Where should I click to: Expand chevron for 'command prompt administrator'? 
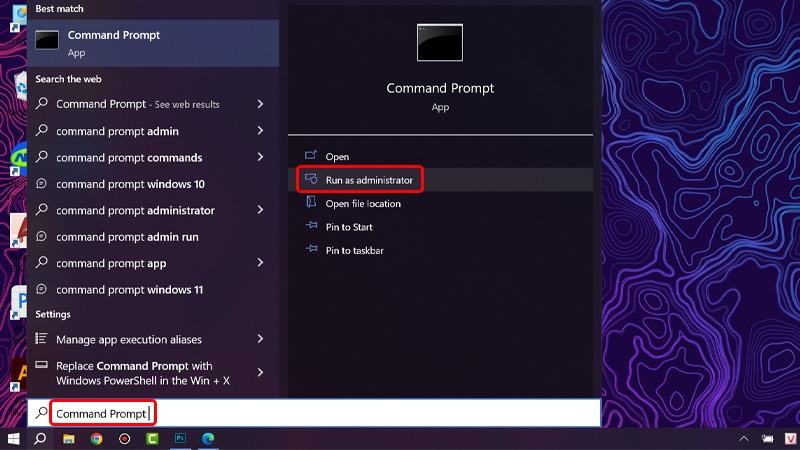[260, 210]
